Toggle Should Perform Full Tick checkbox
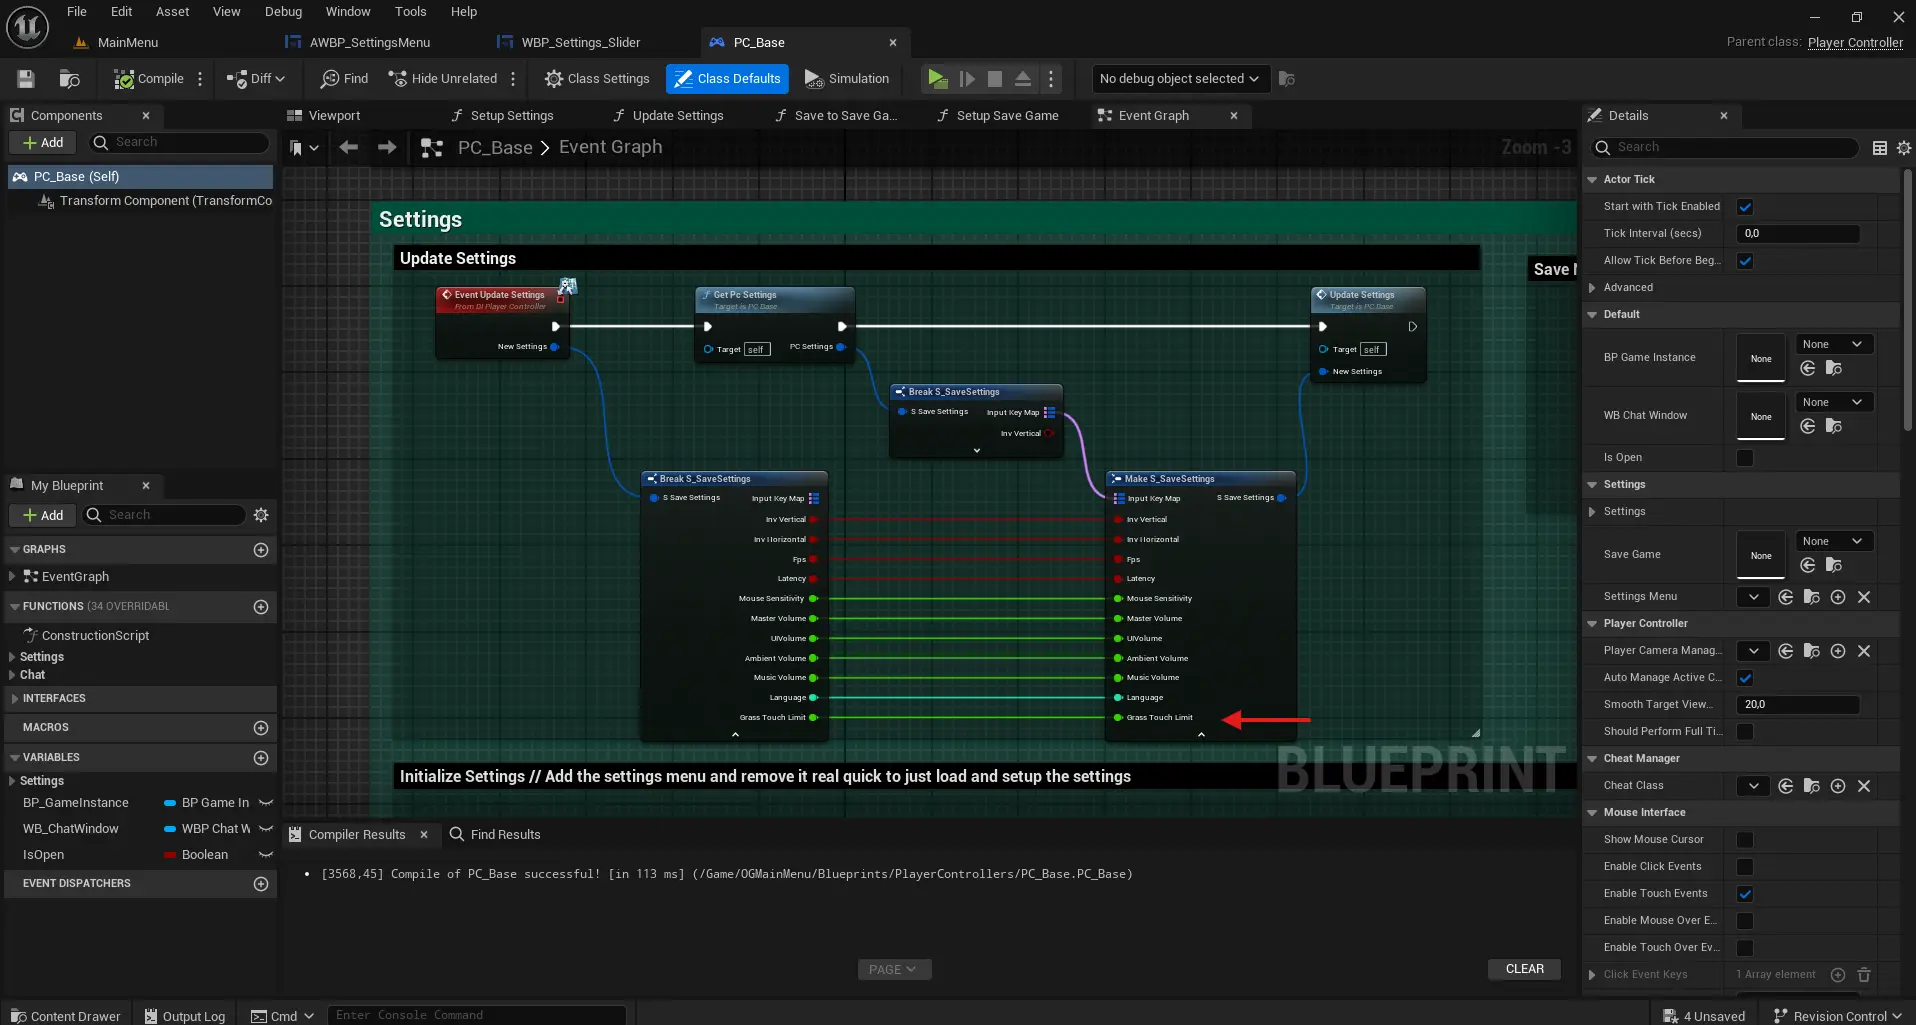 pyautogui.click(x=1745, y=732)
